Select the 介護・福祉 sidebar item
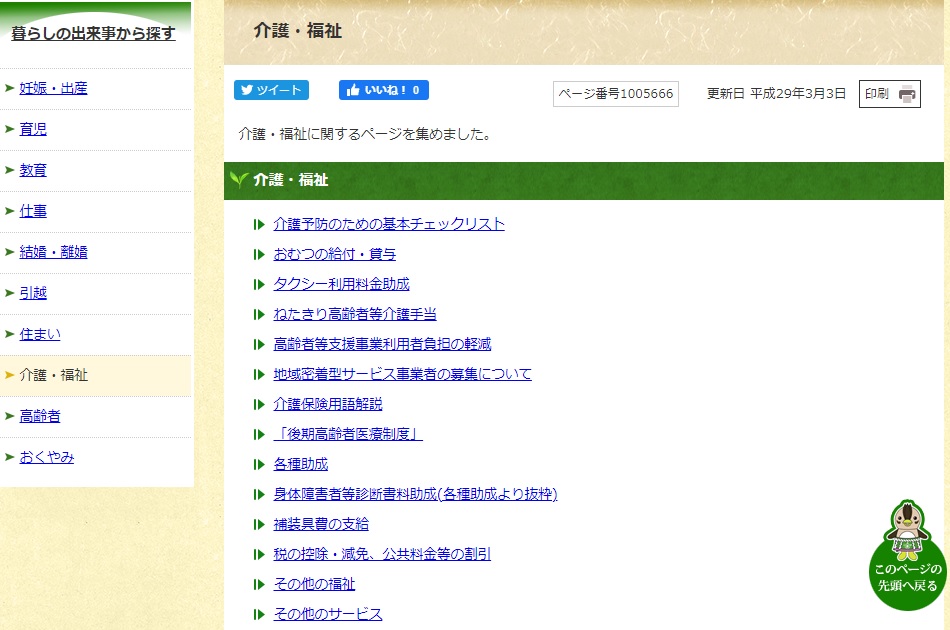This screenshot has width=950, height=630. click(96, 376)
